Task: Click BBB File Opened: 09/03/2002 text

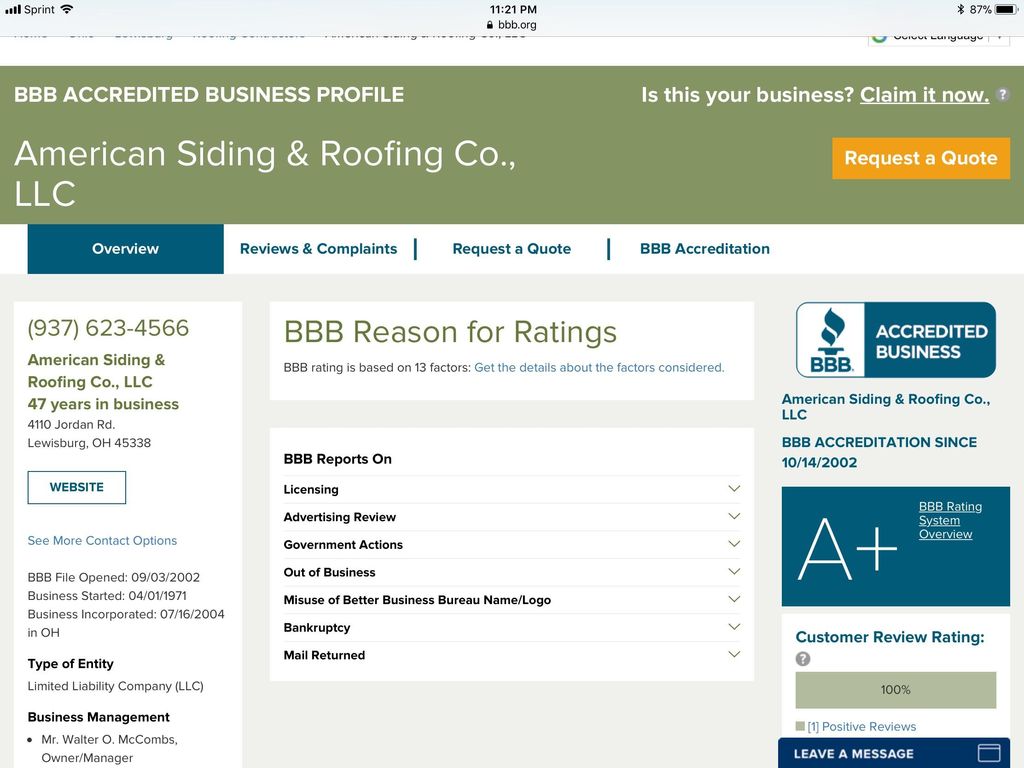Action: tap(114, 577)
